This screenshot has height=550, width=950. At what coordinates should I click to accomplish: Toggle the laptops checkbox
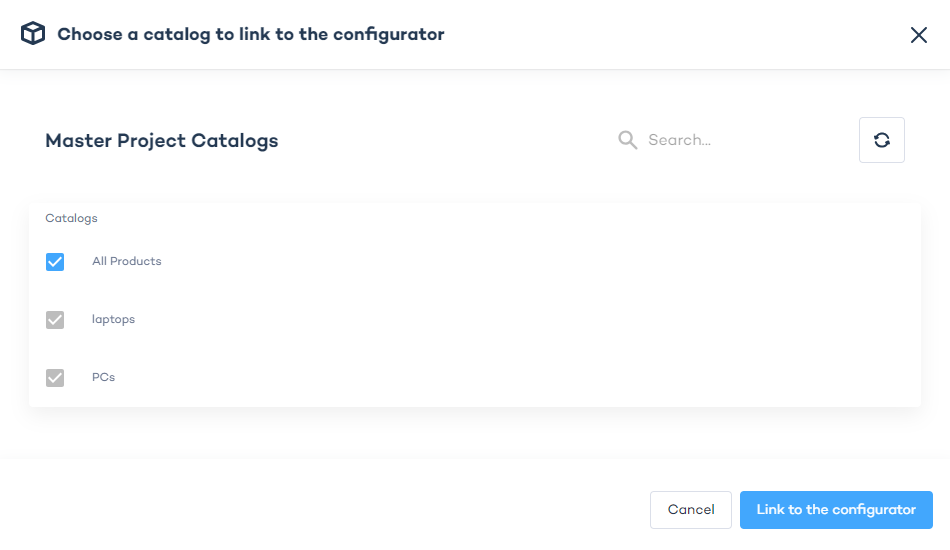pos(55,320)
